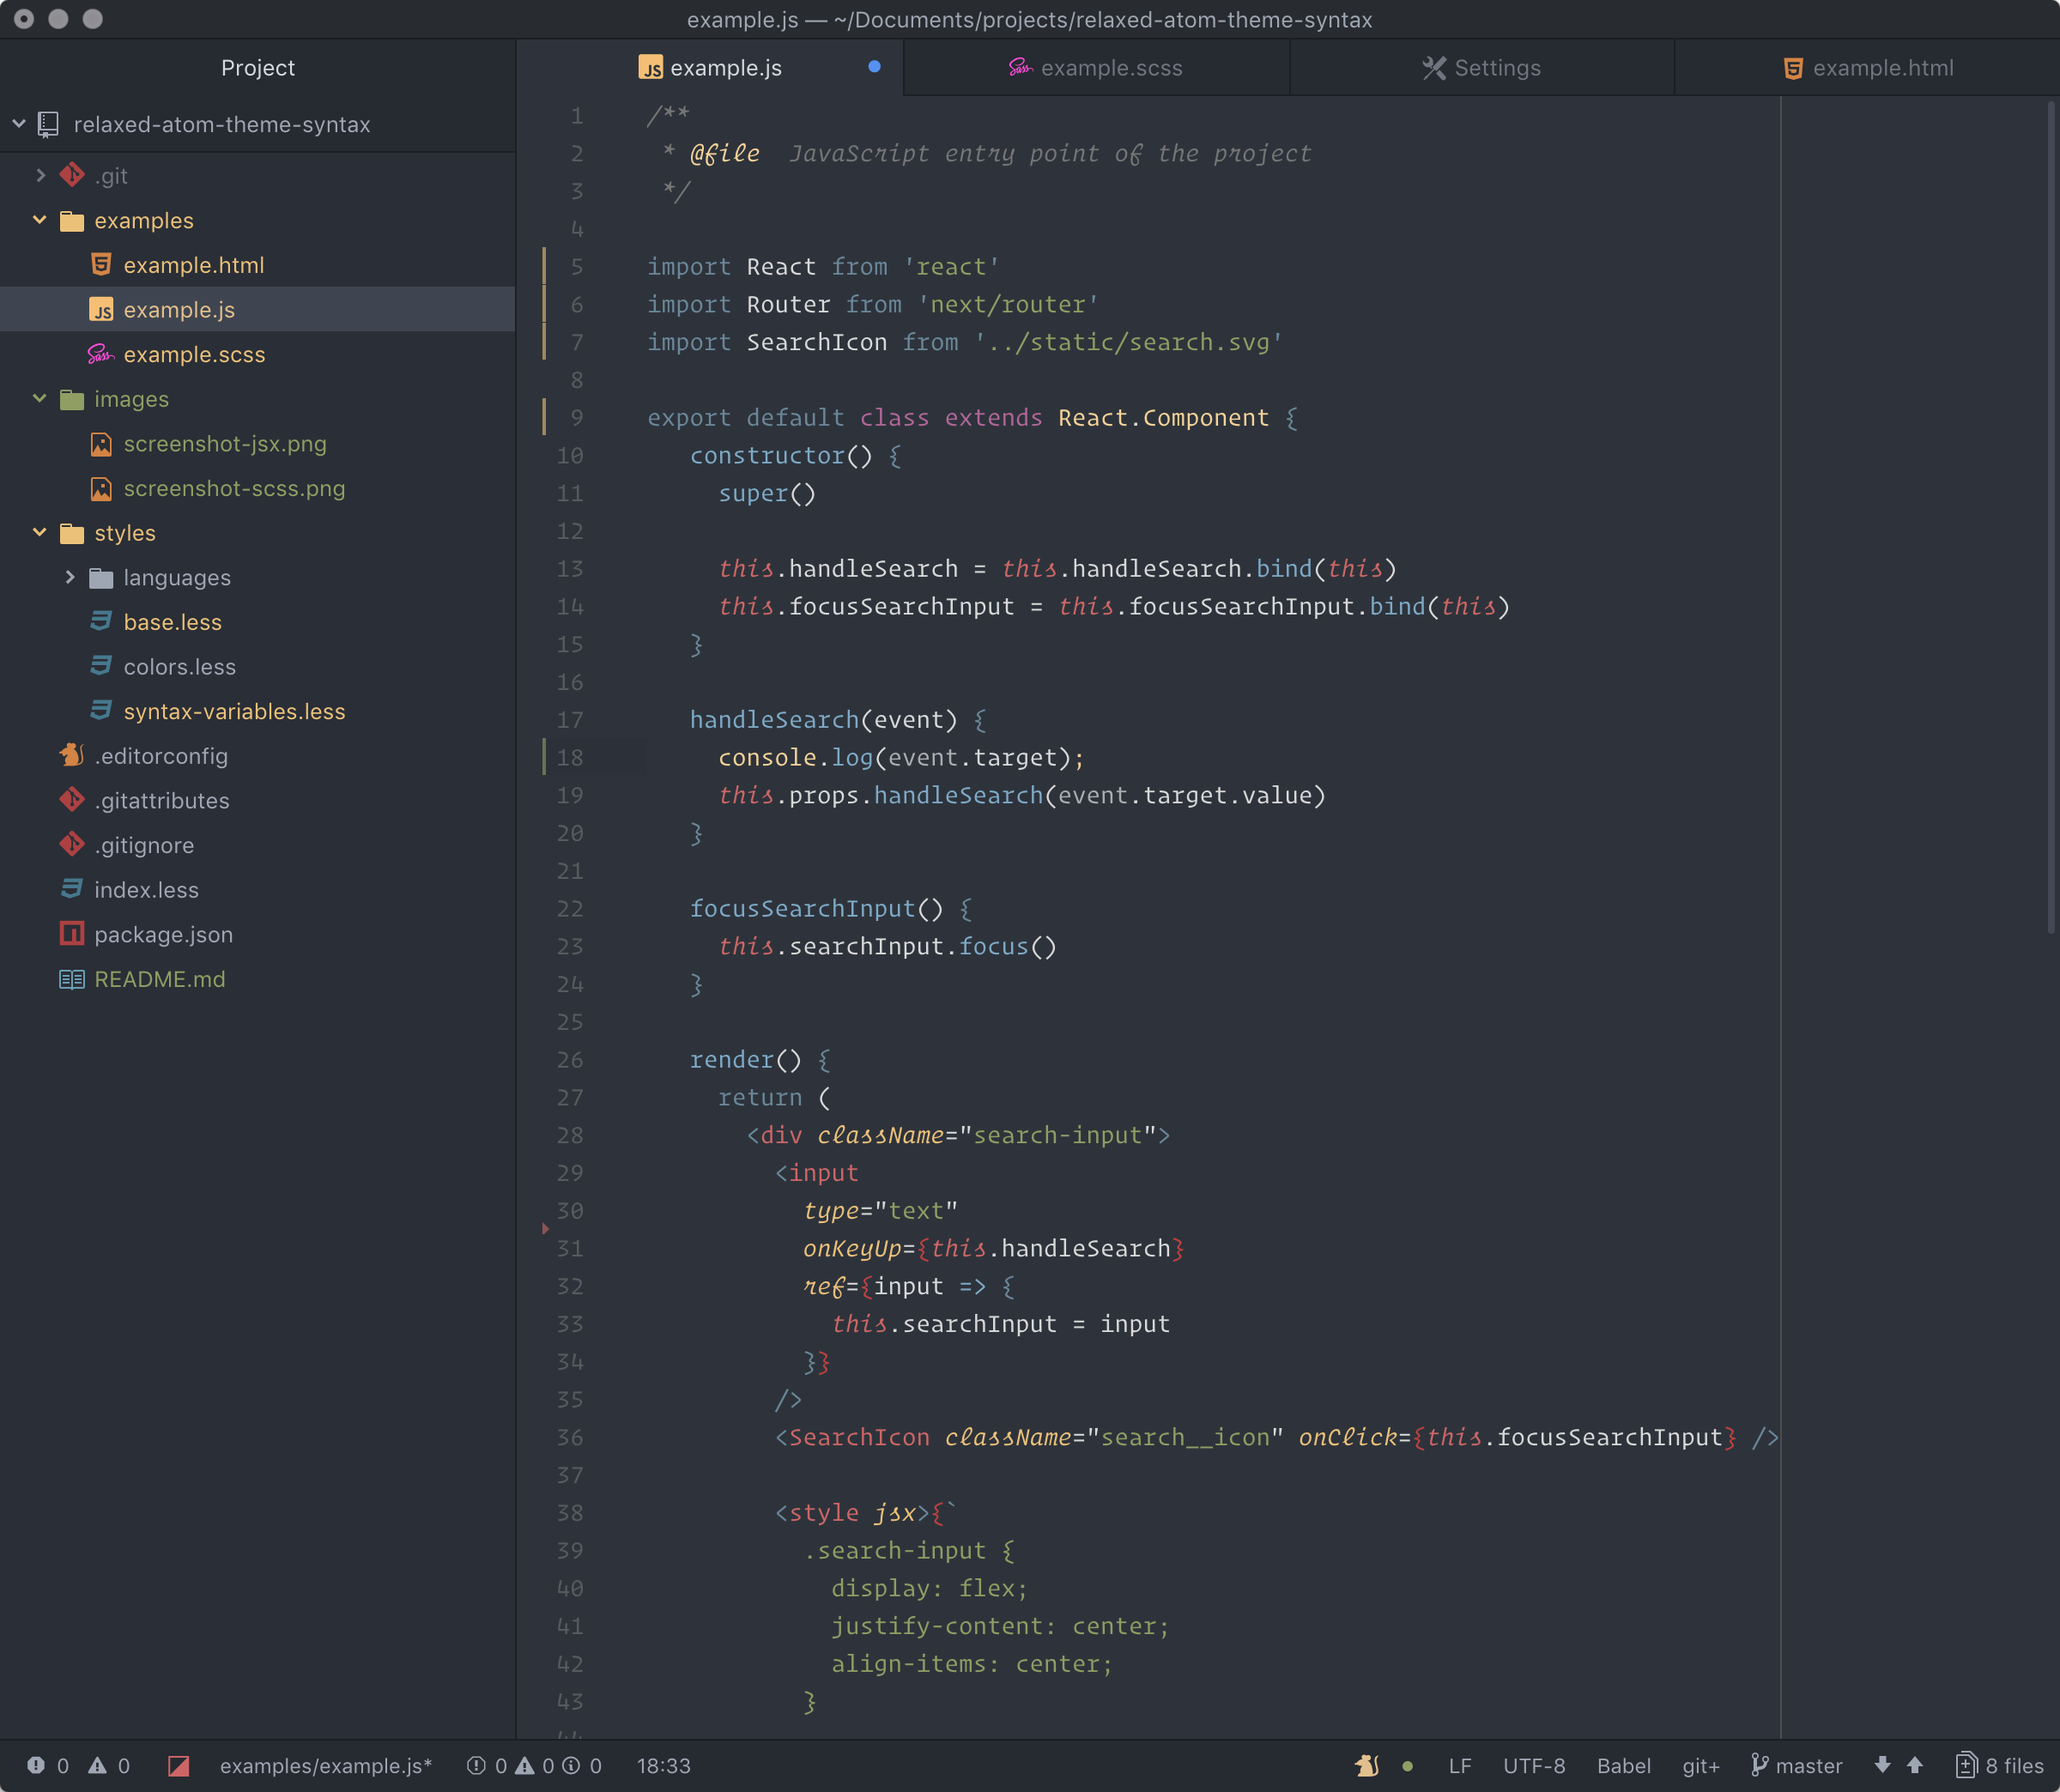
Task: Expand the .git folder
Action: pos(40,175)
